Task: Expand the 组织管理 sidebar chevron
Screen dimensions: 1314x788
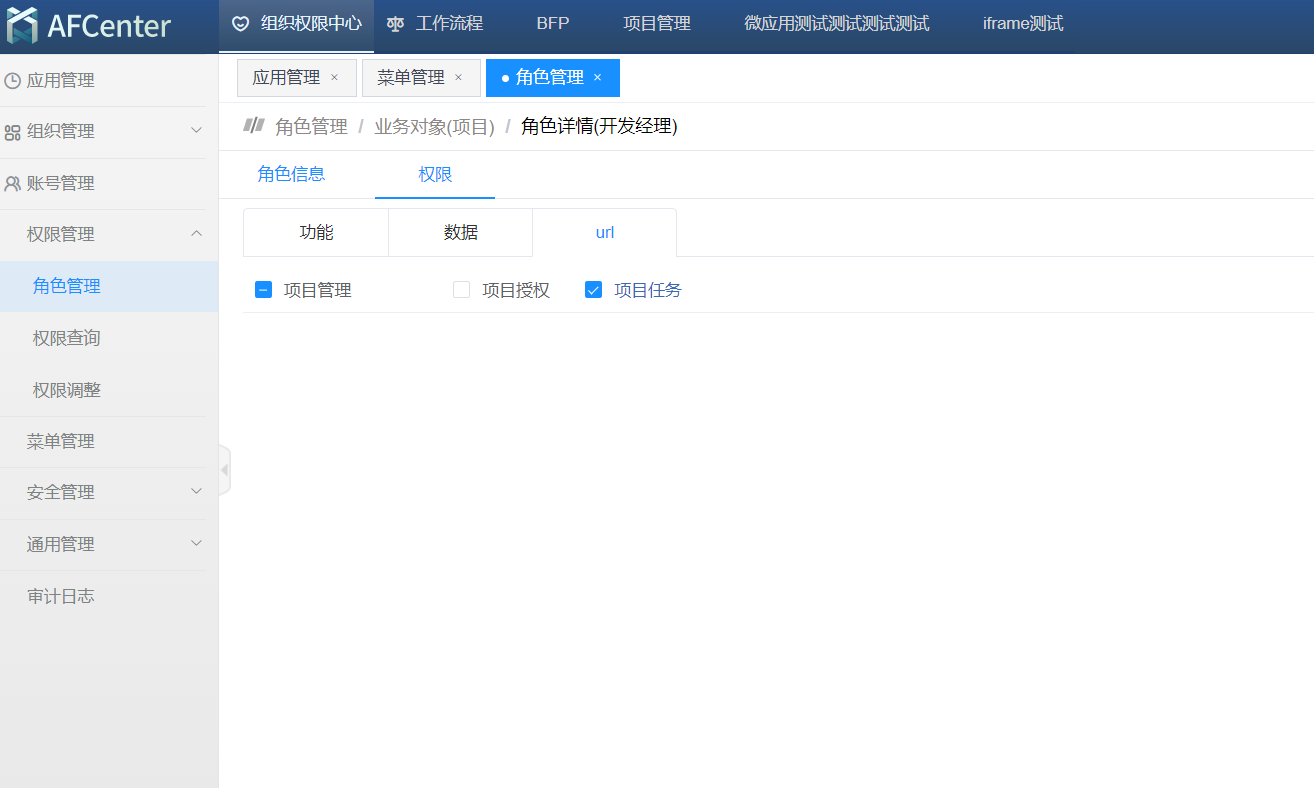Action: pyautogui.click(x=196, y=131)
